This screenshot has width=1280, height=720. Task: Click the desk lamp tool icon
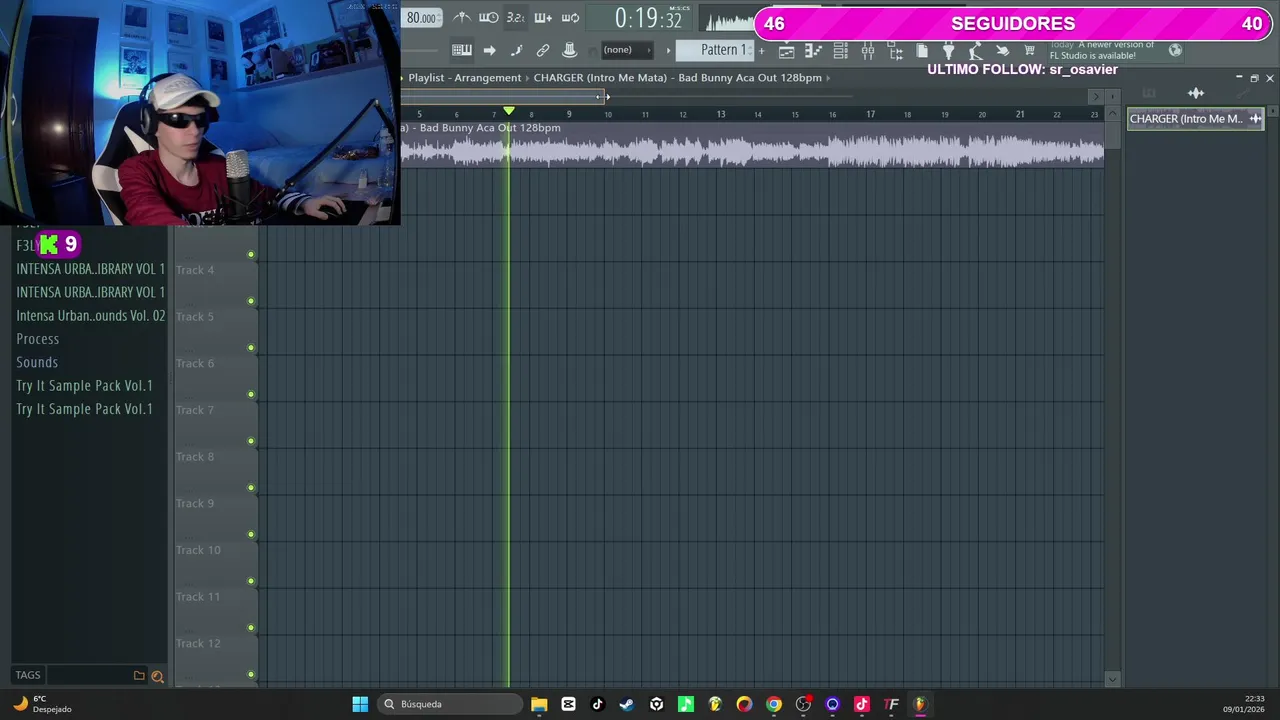tap(976, 50)
